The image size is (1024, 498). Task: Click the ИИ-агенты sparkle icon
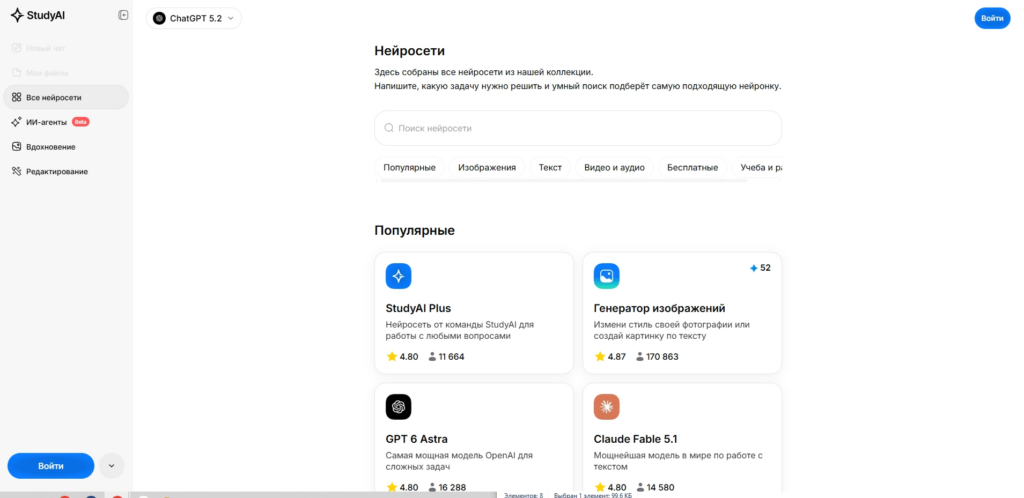point(17,122)
